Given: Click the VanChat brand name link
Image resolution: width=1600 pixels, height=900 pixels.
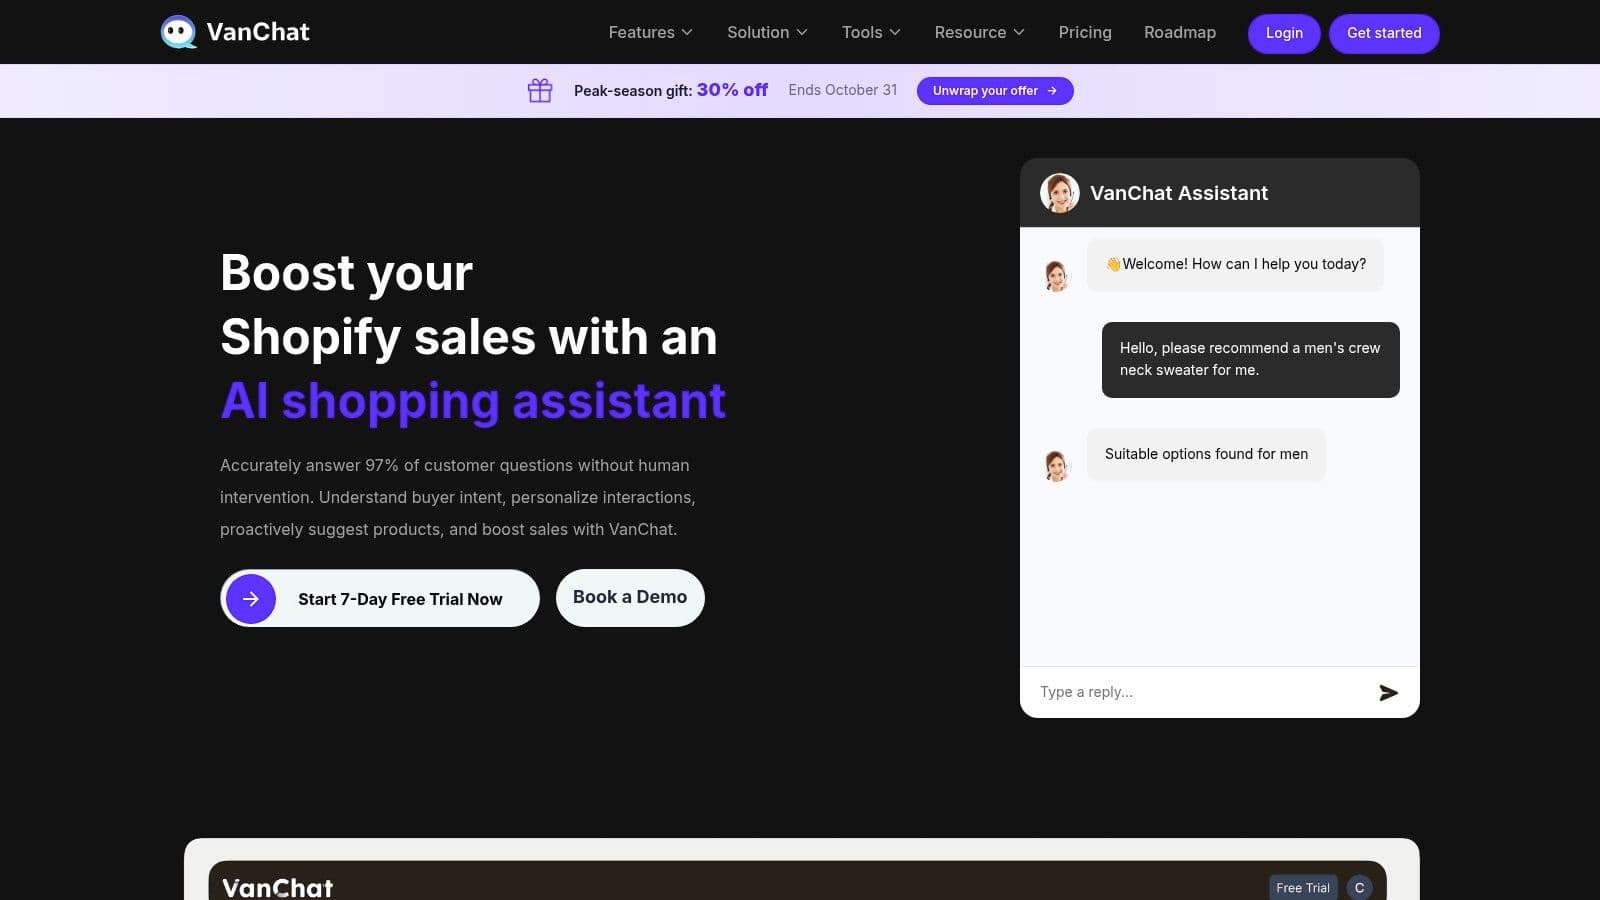Looking at the screenshot, I should [258, 32].
